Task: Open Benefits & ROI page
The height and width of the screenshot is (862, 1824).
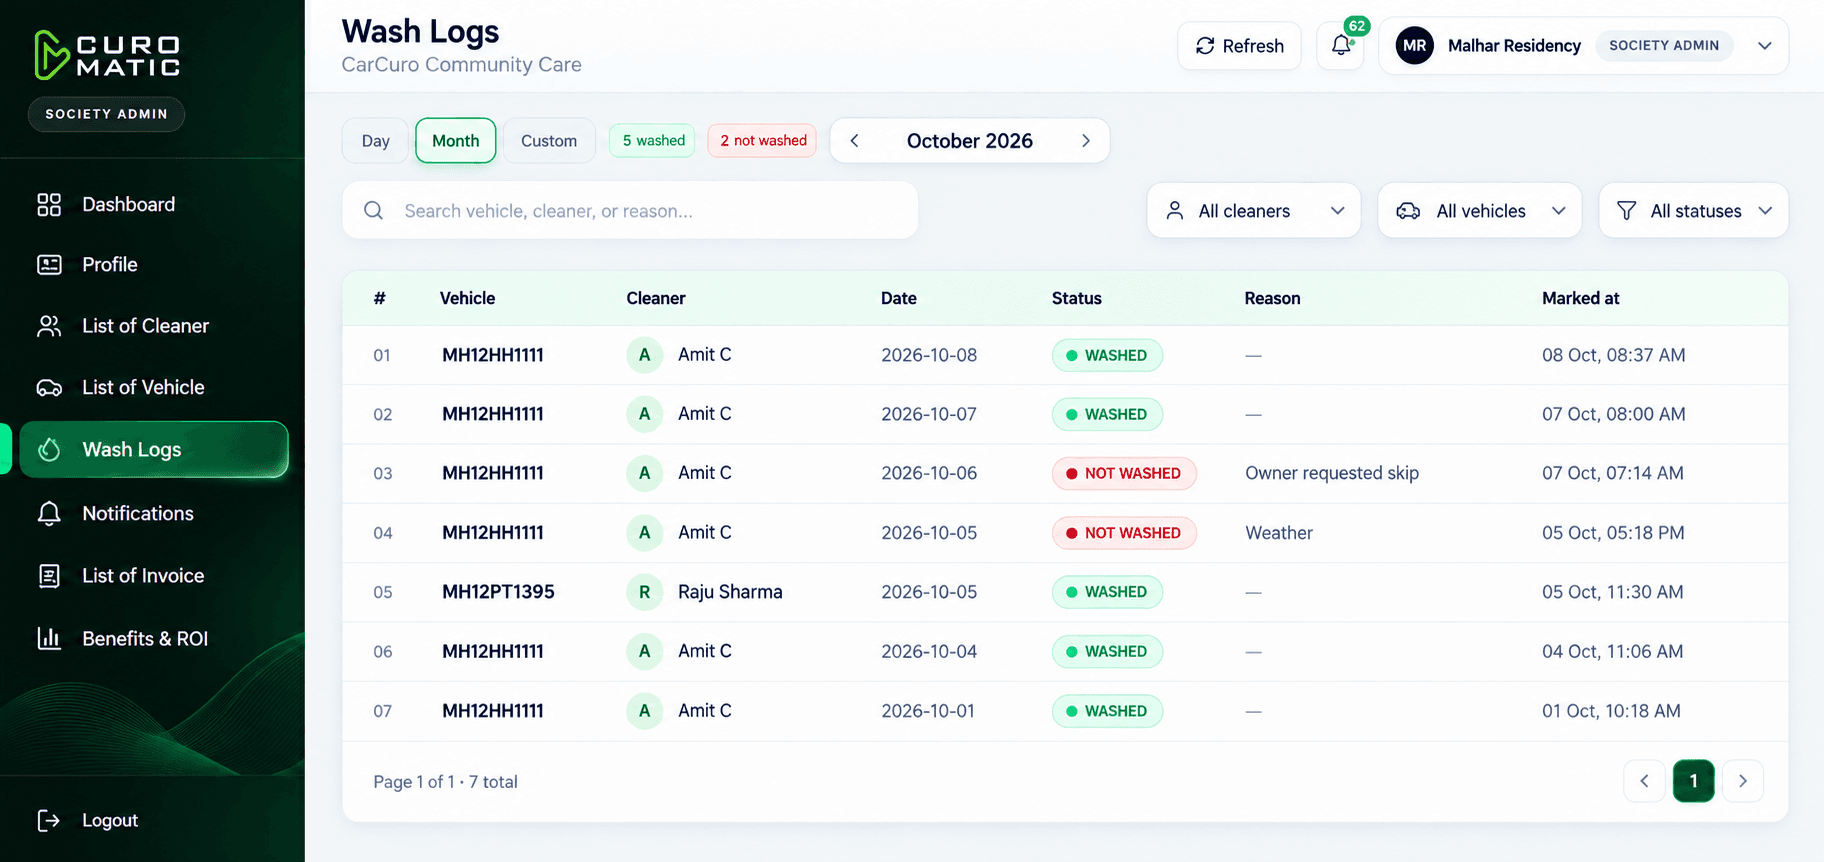Action: [x=154, y=639]
